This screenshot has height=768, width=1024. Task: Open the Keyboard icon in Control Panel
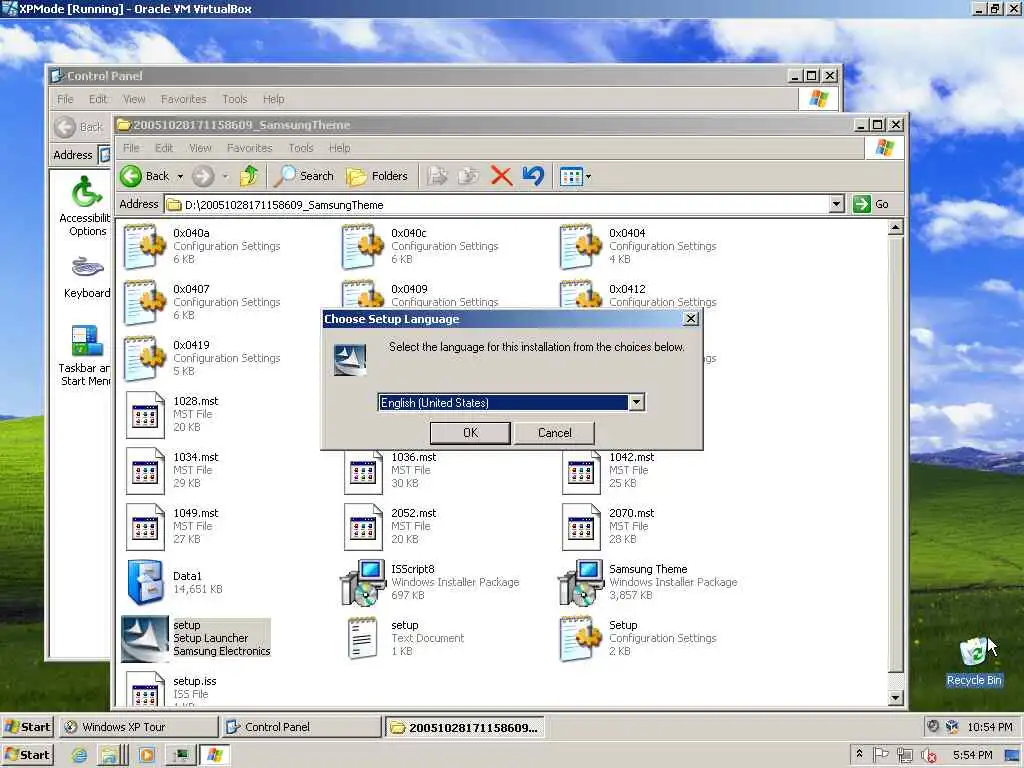point(87,278)
